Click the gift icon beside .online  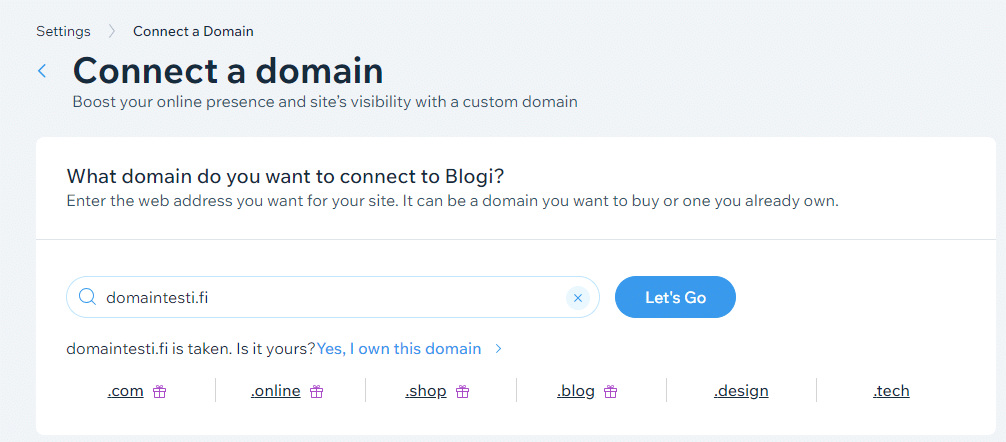point(316,392)
